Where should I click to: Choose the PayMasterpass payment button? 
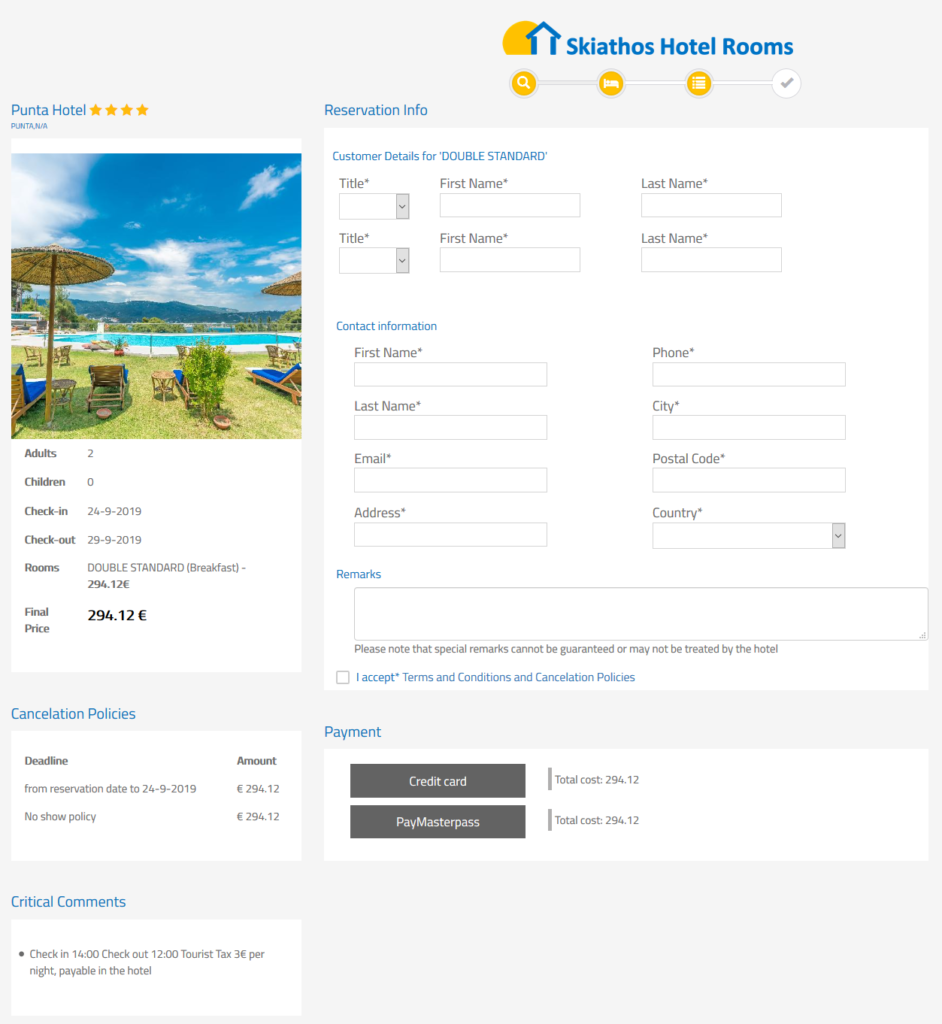(x=437, y=822)
